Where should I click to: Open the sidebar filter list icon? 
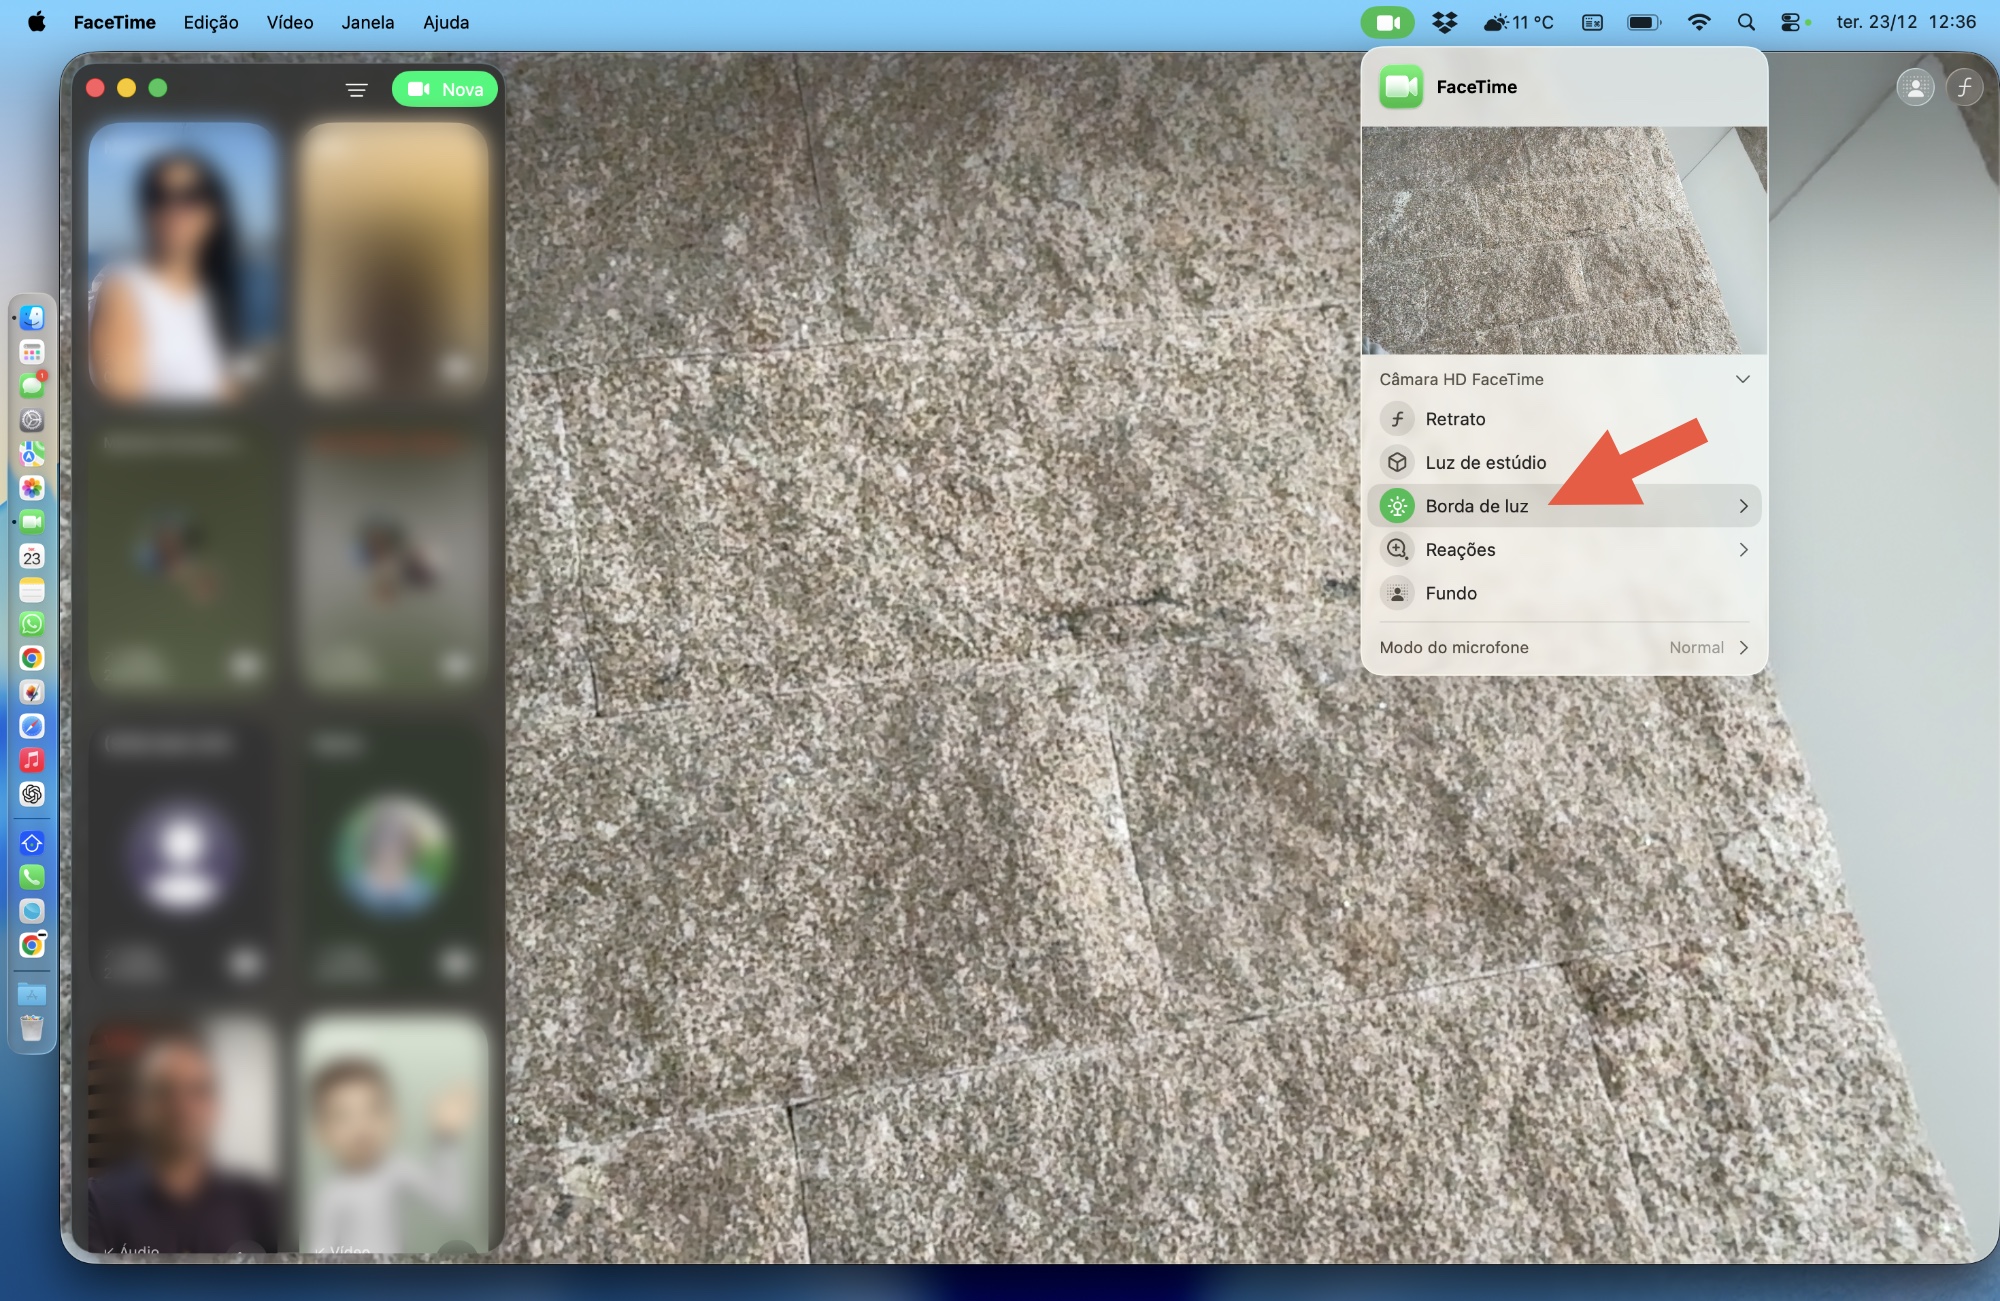(x=356, y=89)
